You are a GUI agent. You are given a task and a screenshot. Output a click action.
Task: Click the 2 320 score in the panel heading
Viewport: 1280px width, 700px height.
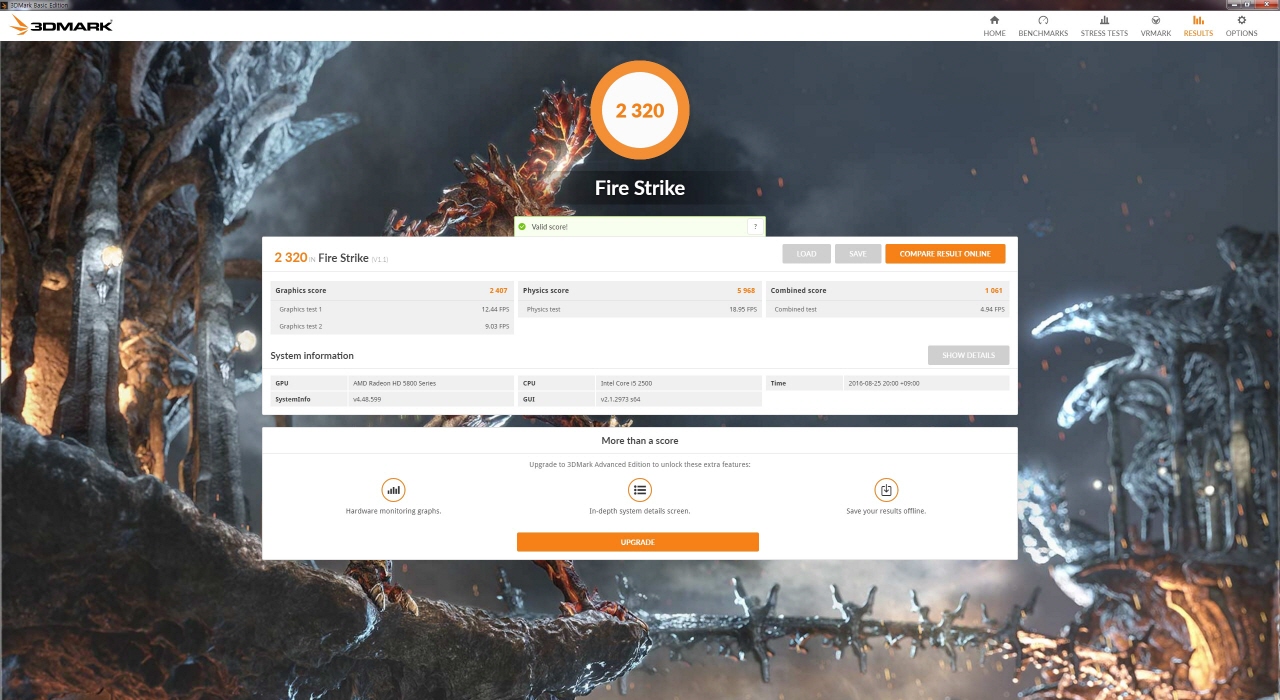click(291, 258)
